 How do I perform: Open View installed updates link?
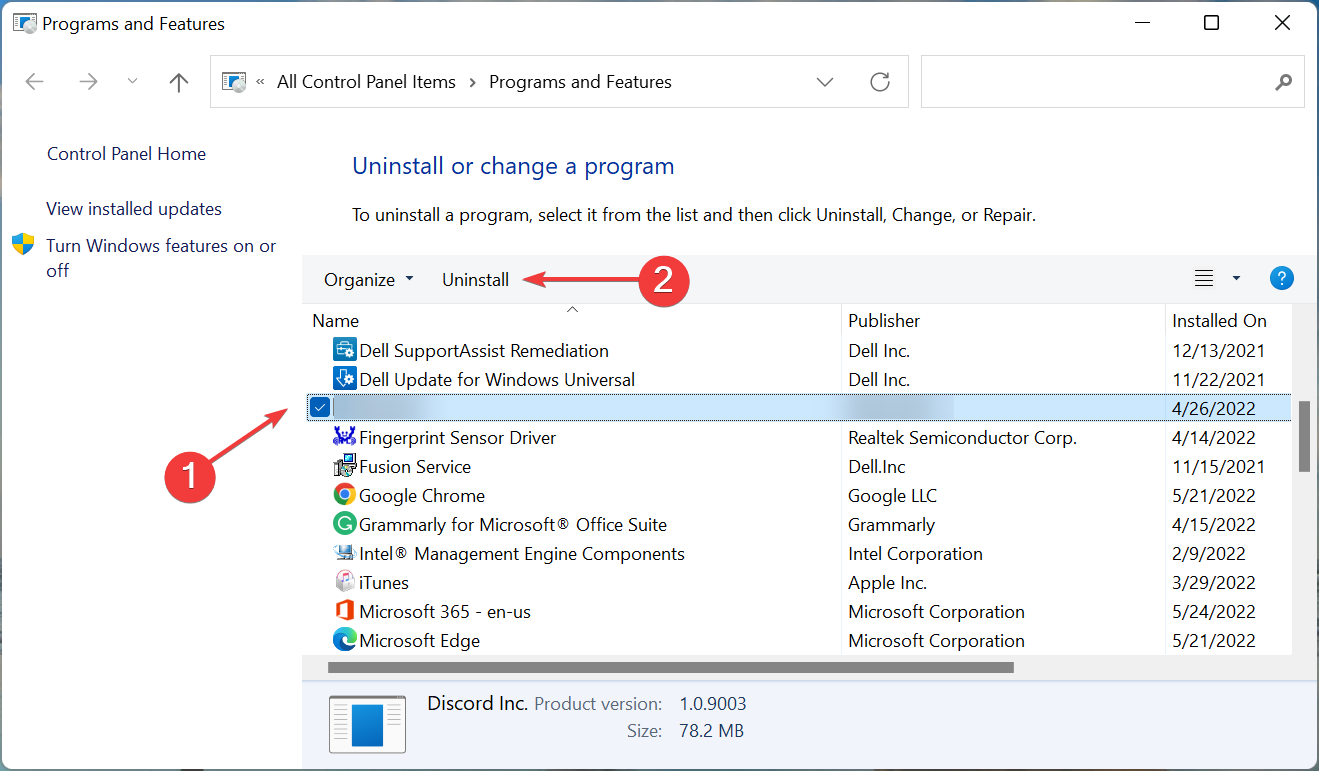134,209
